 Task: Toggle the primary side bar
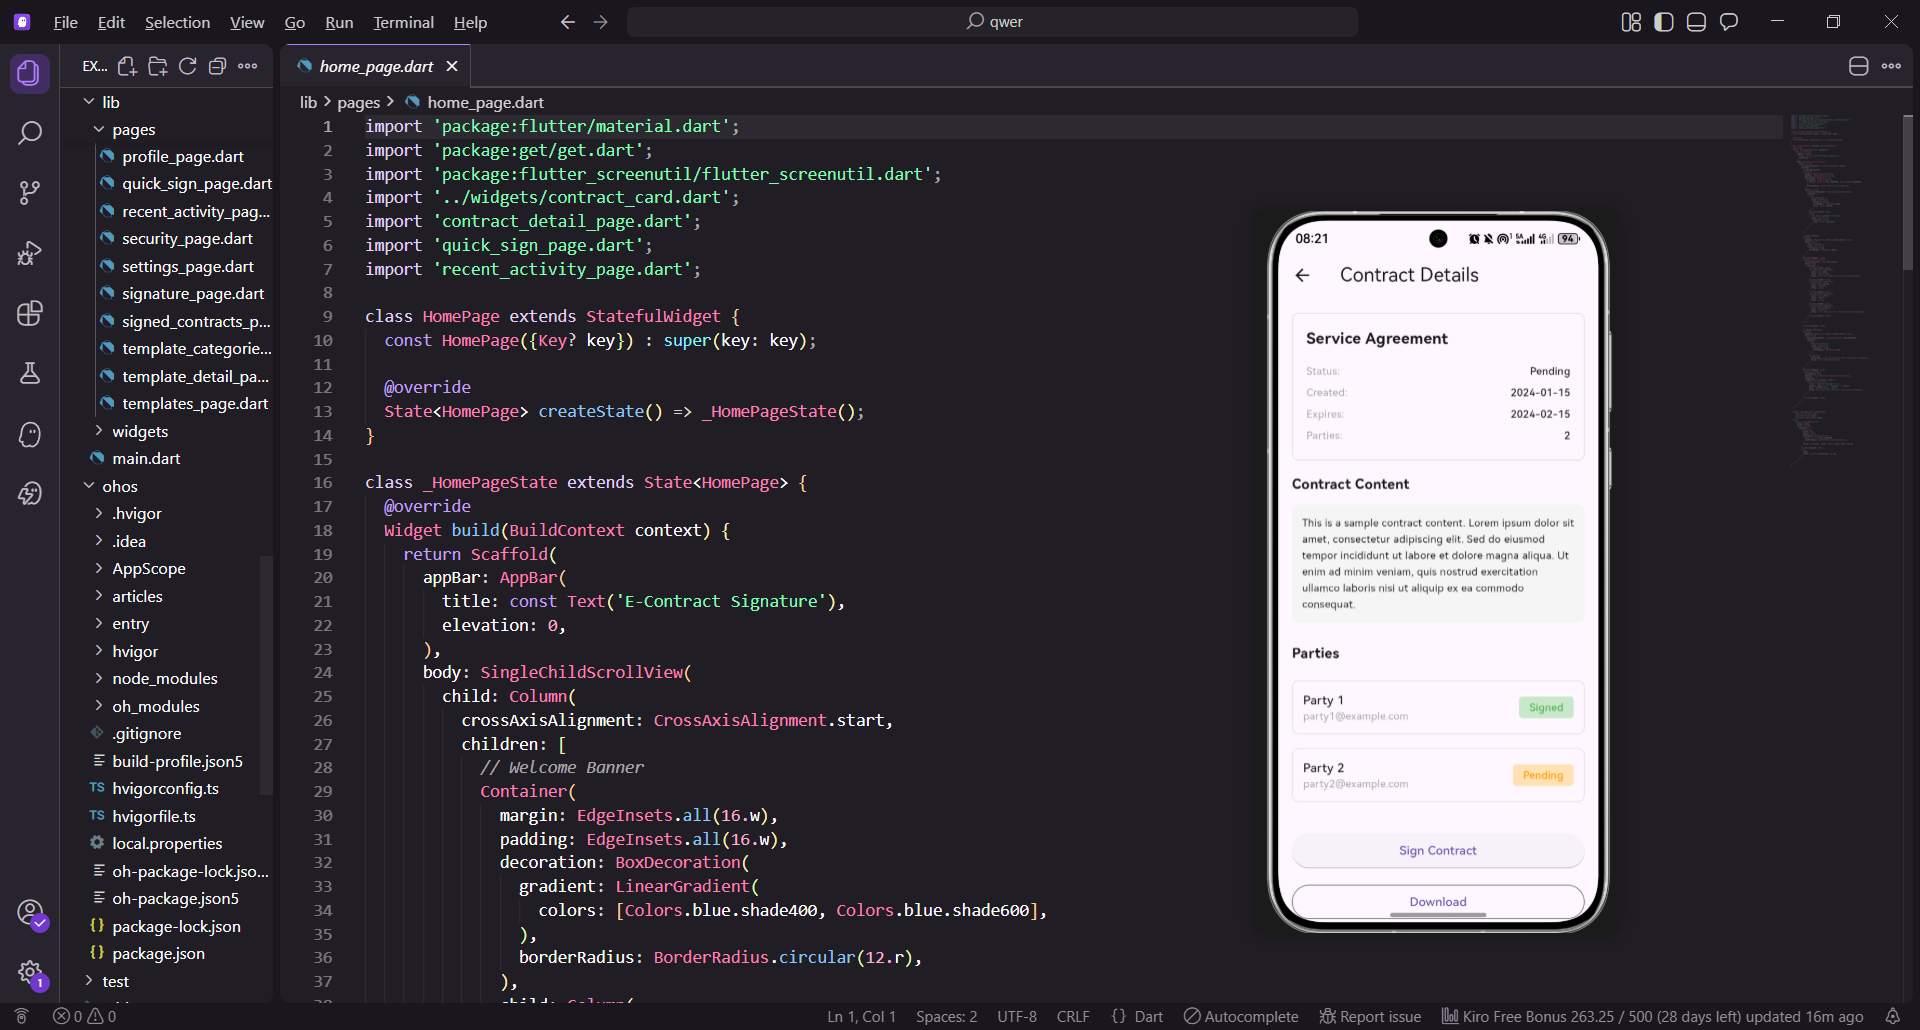[x=1664, y=22]
